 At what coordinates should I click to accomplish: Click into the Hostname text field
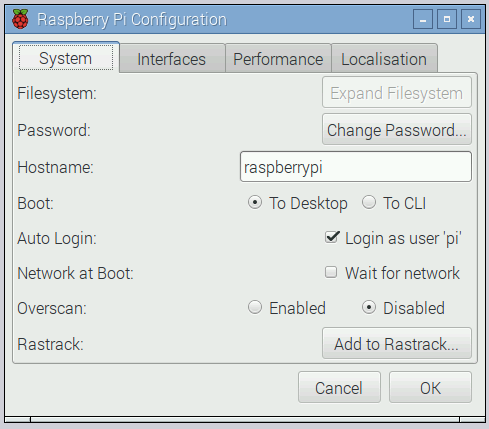[x=356, y=167]
